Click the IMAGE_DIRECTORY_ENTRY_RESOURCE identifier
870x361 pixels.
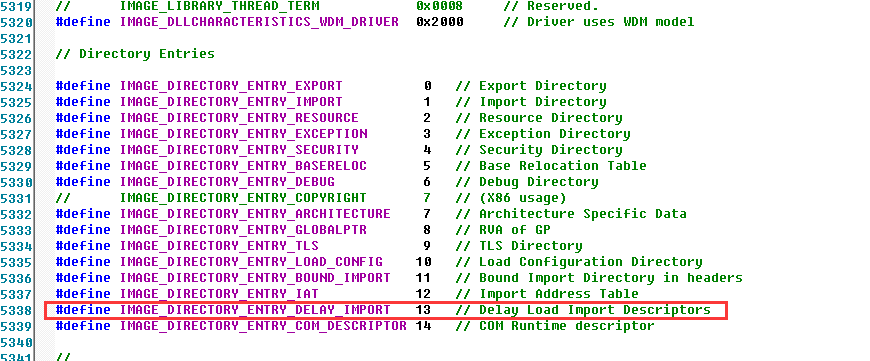coord(239,118)
